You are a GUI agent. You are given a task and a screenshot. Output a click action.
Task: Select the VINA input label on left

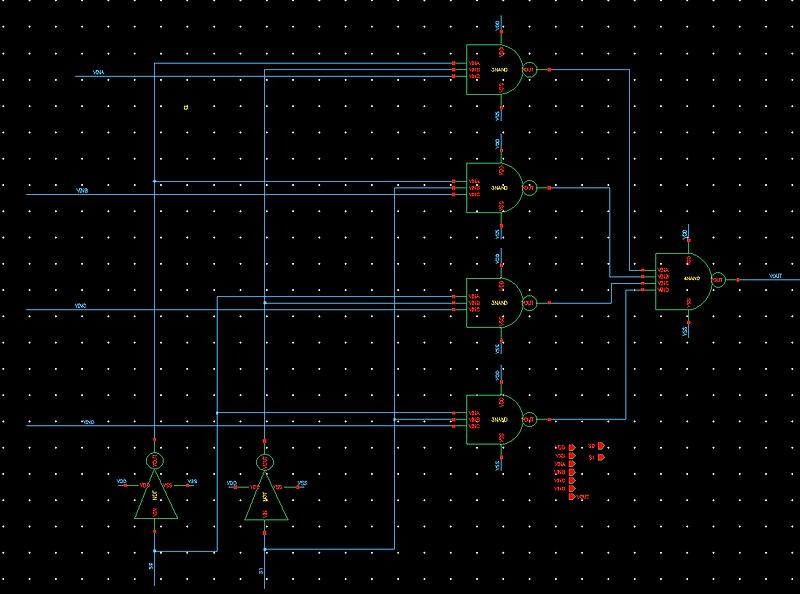[x=97, y=72]
